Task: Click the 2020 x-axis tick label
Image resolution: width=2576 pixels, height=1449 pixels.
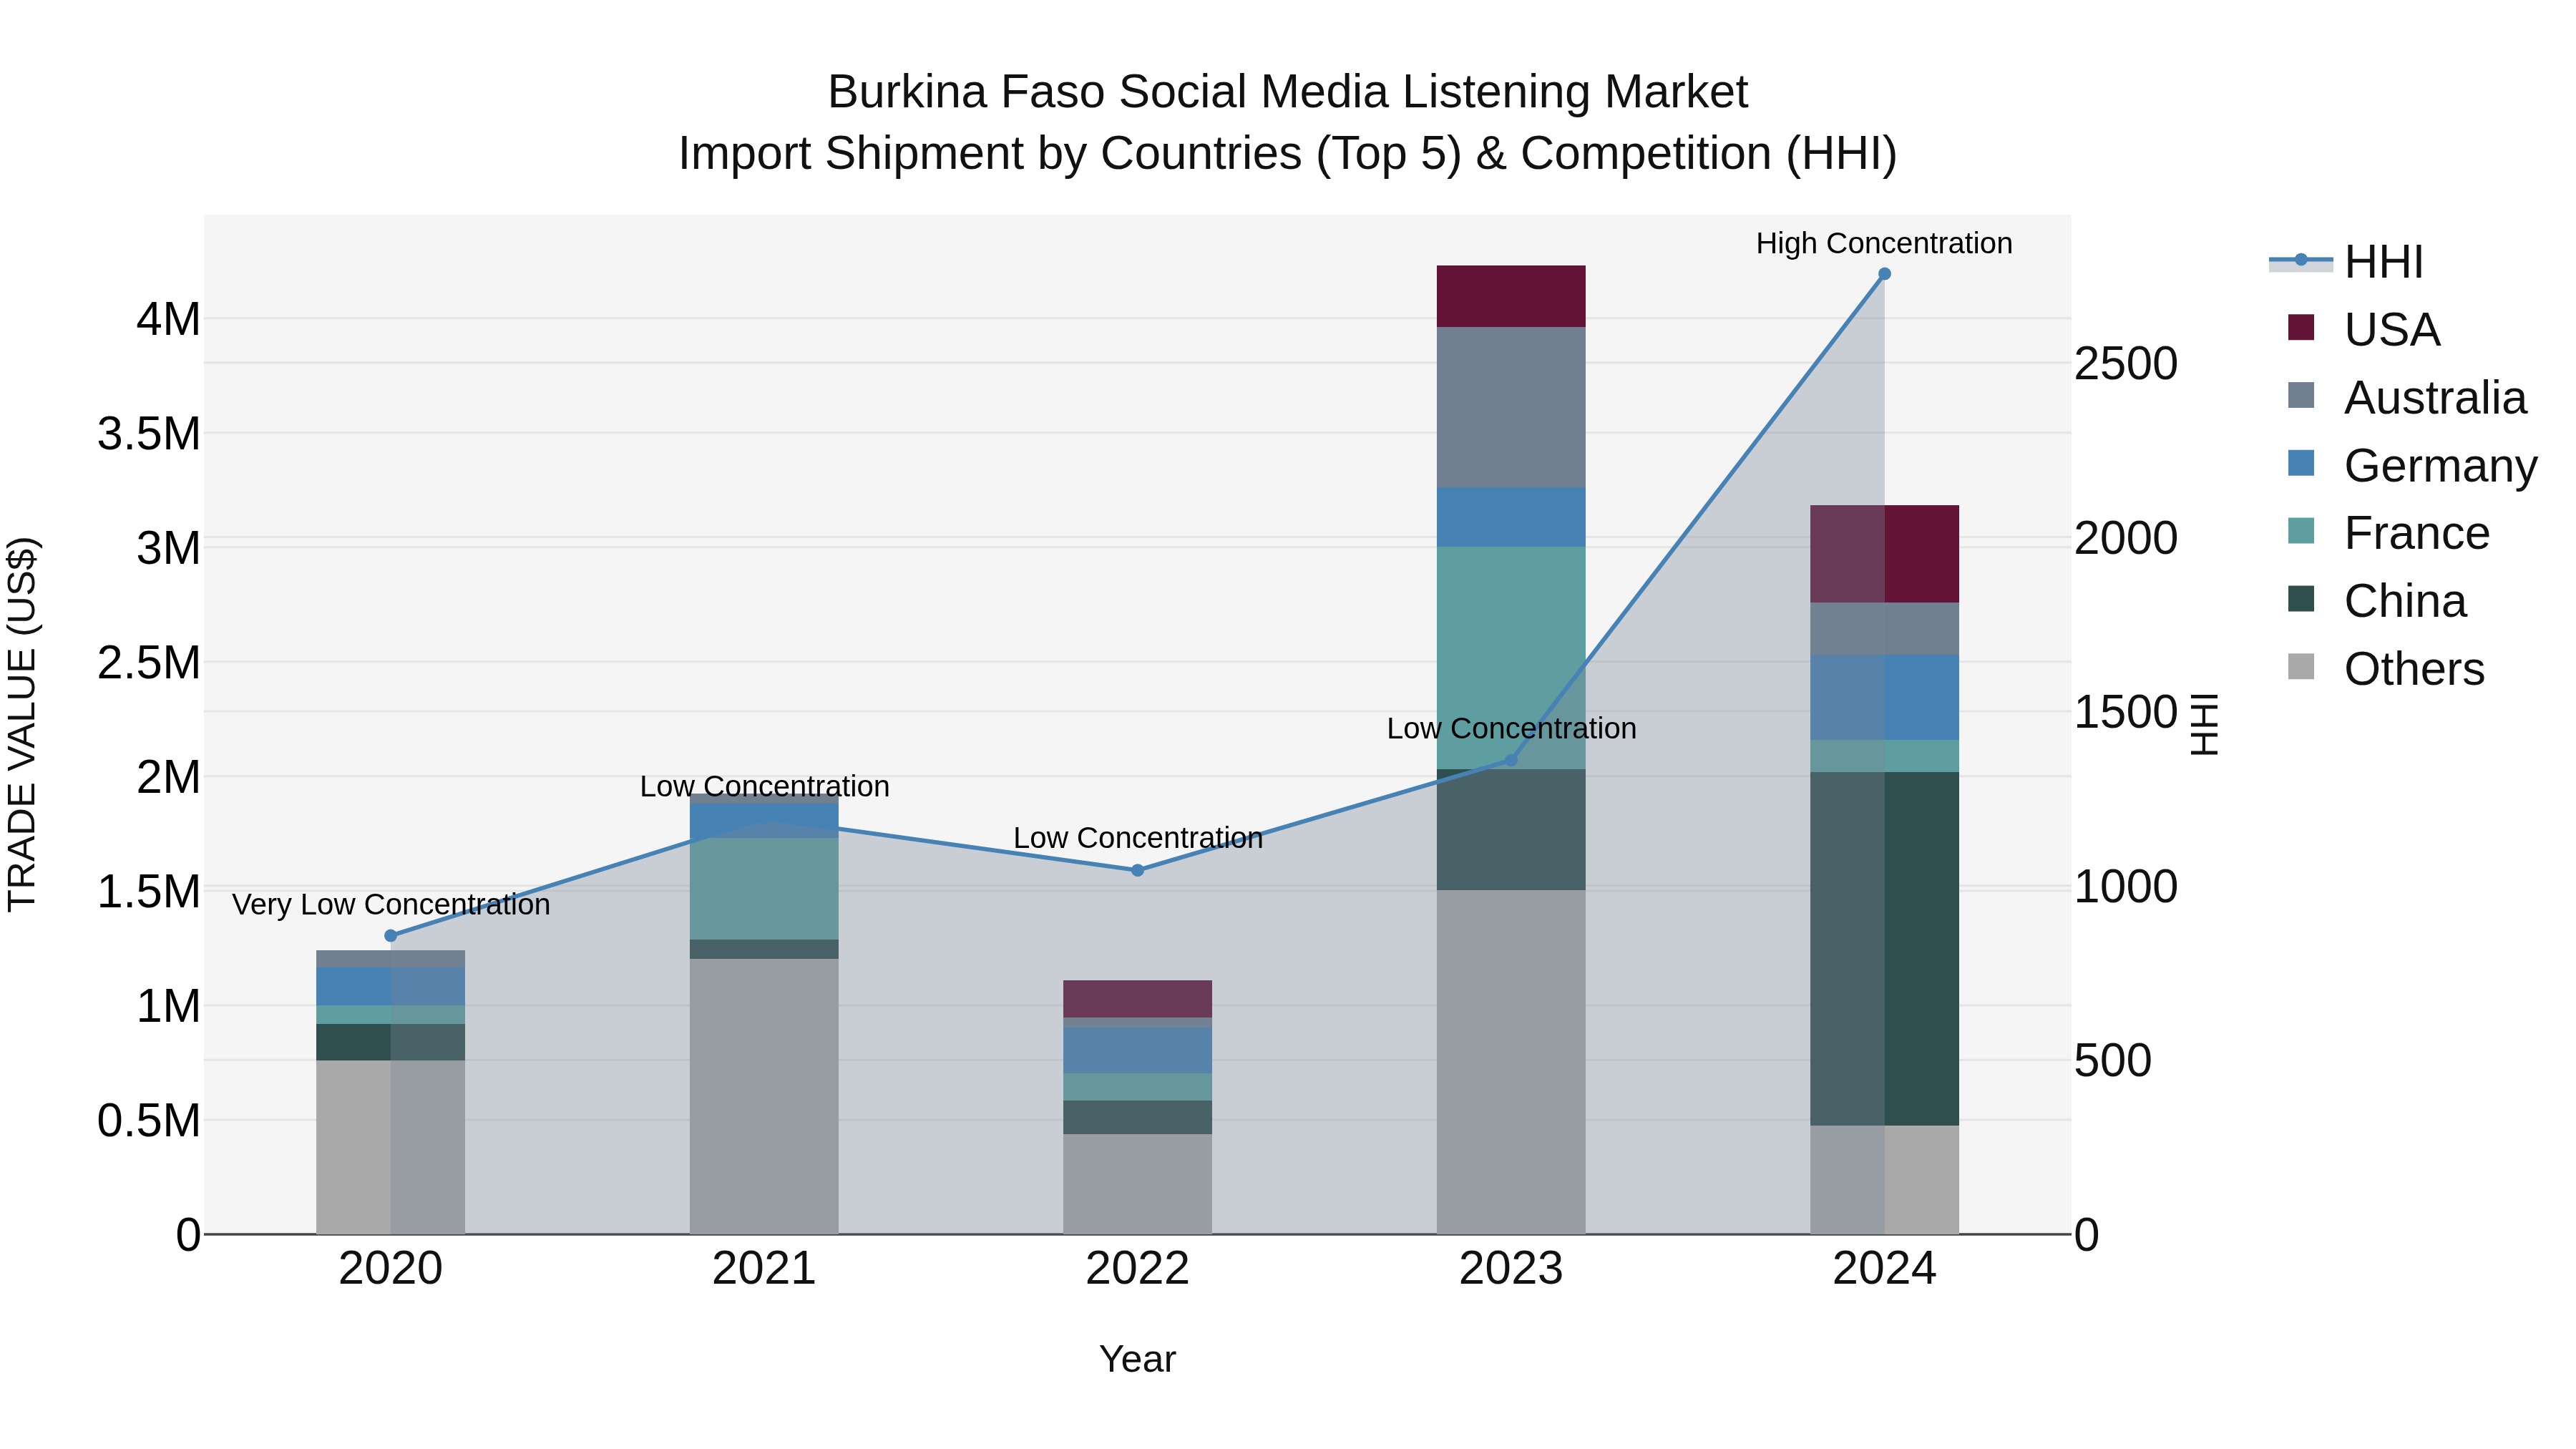Action: point(391,1269)
